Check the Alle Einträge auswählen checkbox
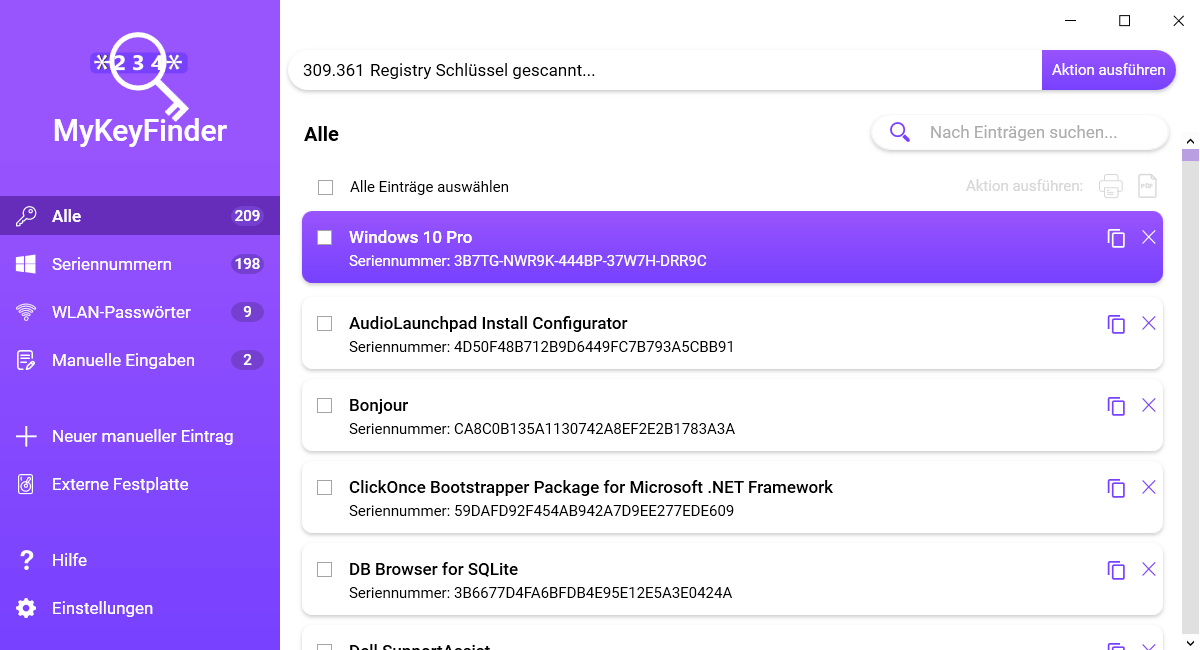The width and height of the screenshot is (1200, 650). tap(325, 187)
